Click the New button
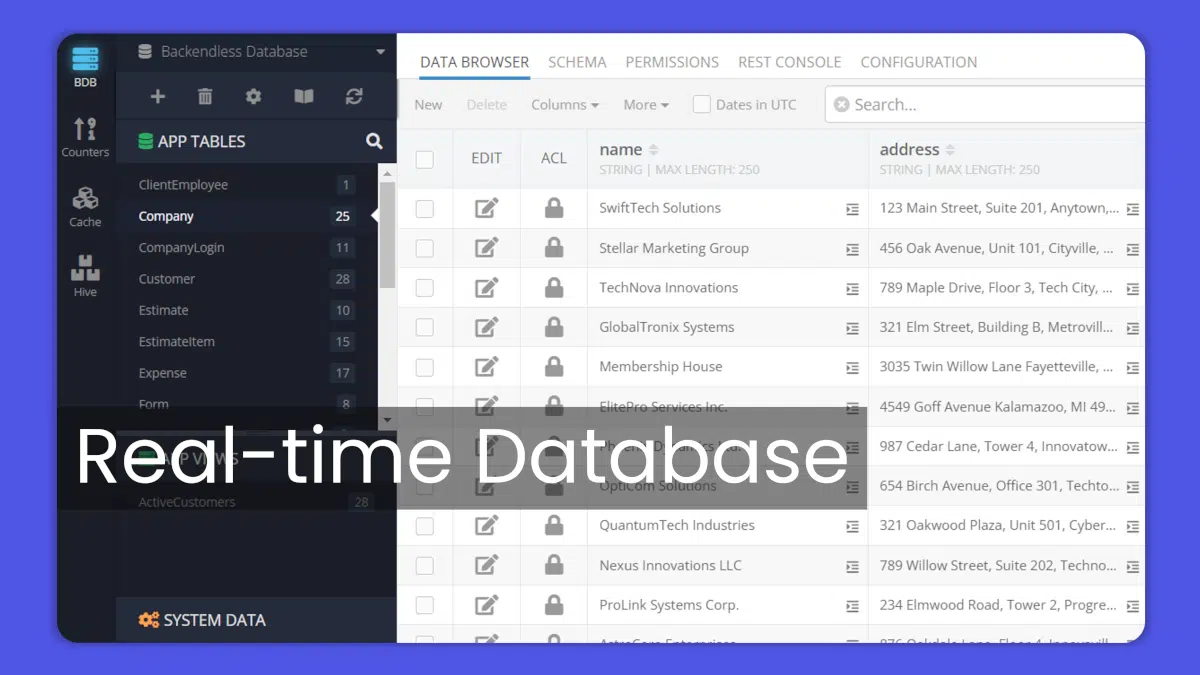This screenshot has width=1200, height=675. (x=428, y=104)
